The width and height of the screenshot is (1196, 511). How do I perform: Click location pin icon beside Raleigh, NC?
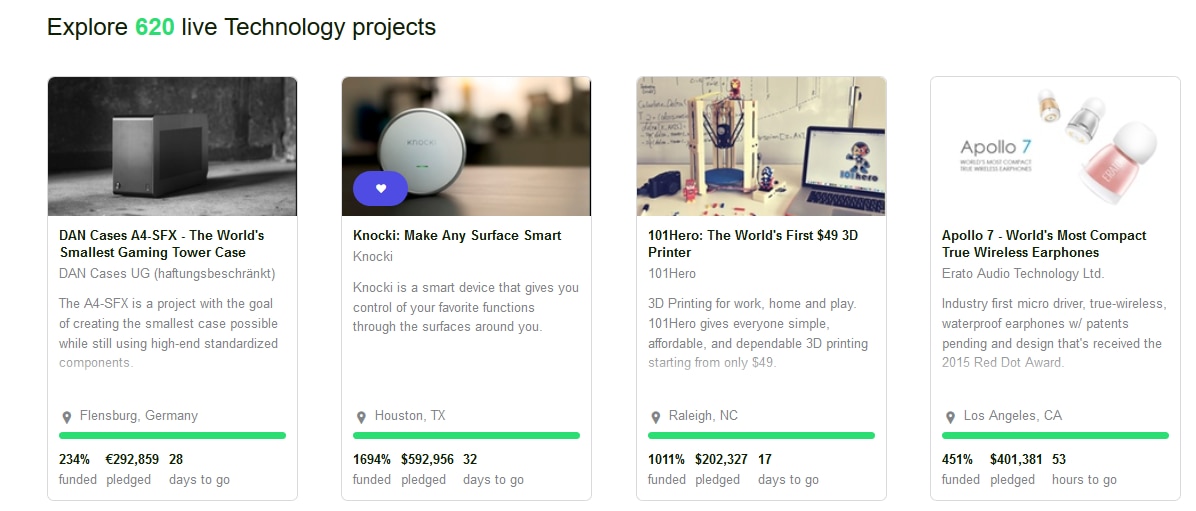click(x=656, y=417)
